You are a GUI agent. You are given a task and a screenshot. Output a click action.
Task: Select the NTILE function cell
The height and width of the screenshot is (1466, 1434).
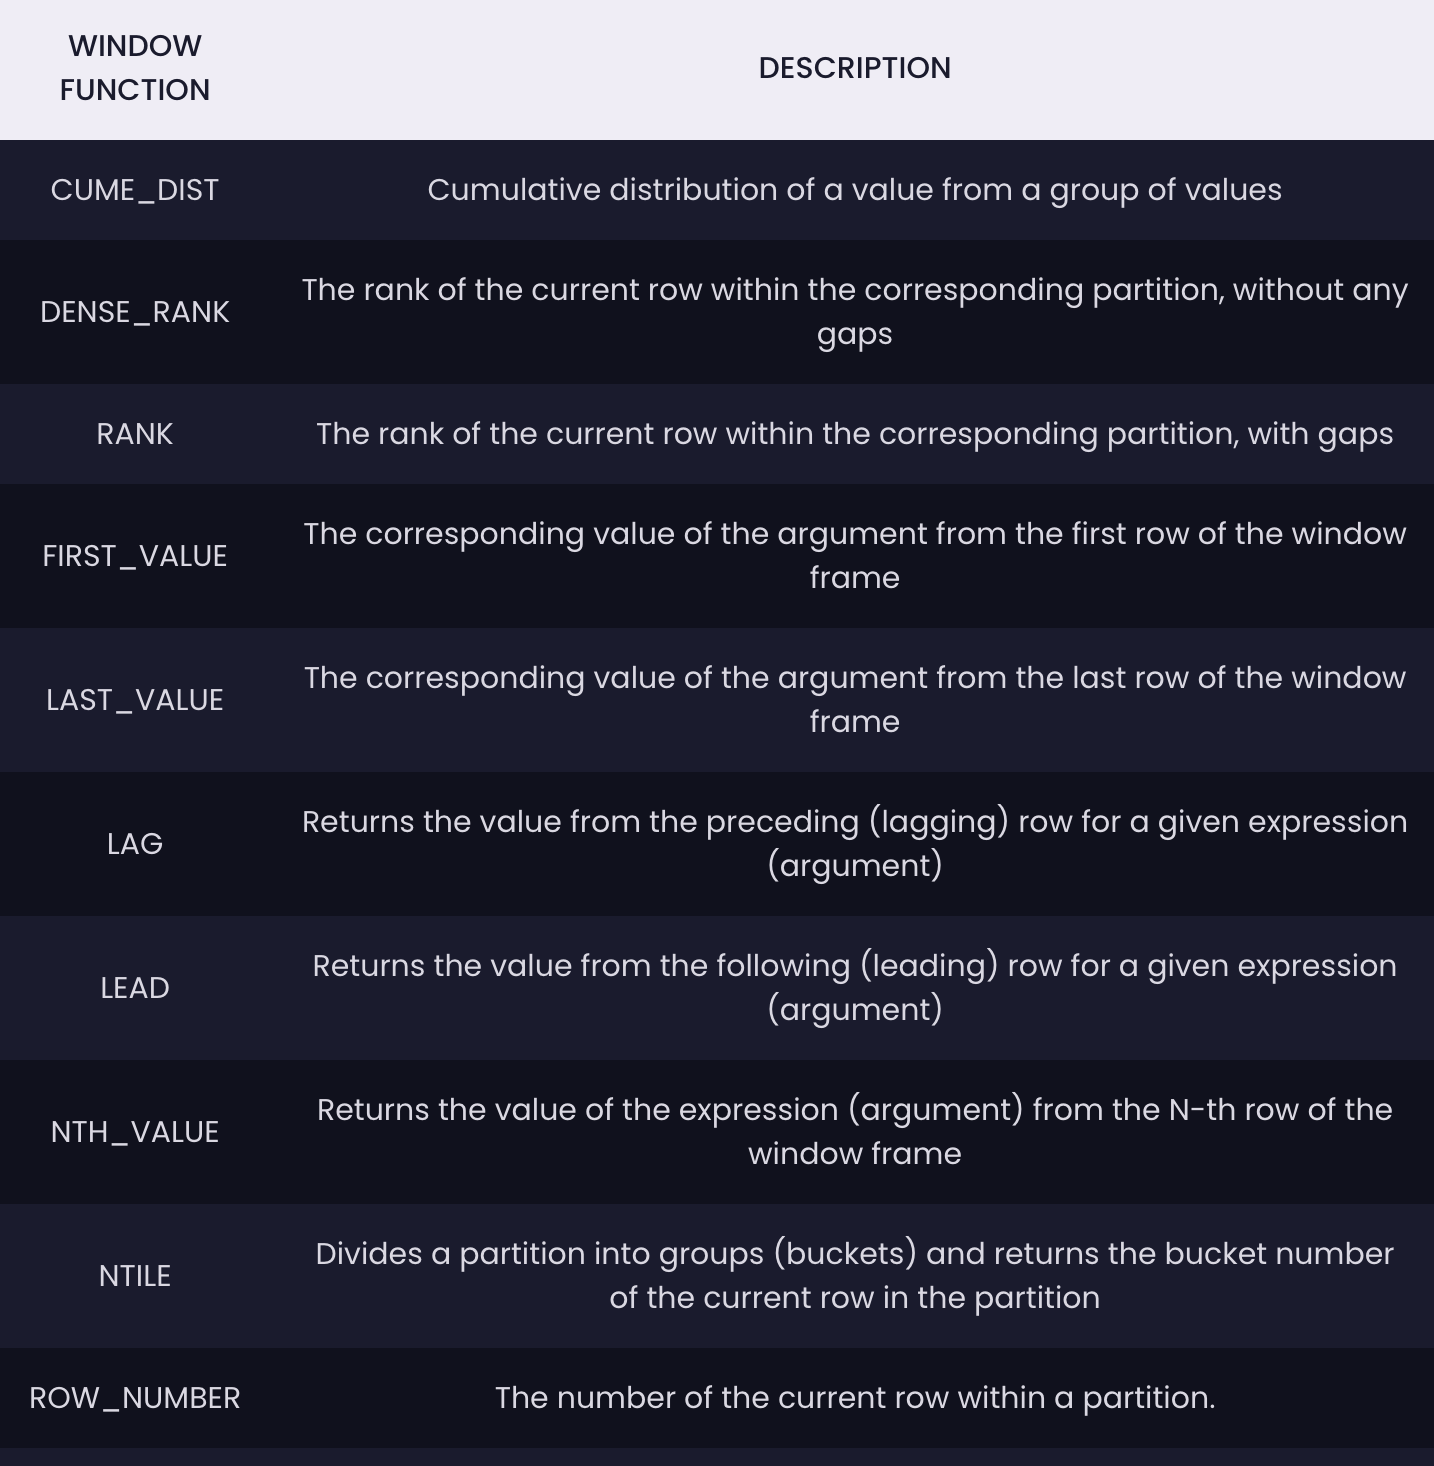pyautogui.click(x=135, y=1276)
